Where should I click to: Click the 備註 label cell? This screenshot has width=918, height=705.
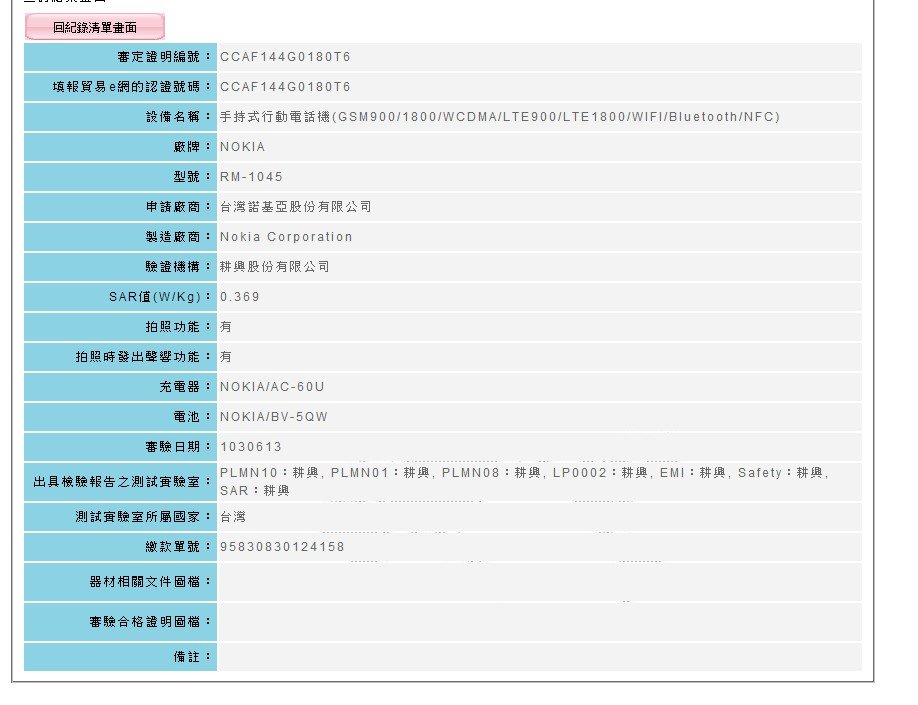click(120, 656)
